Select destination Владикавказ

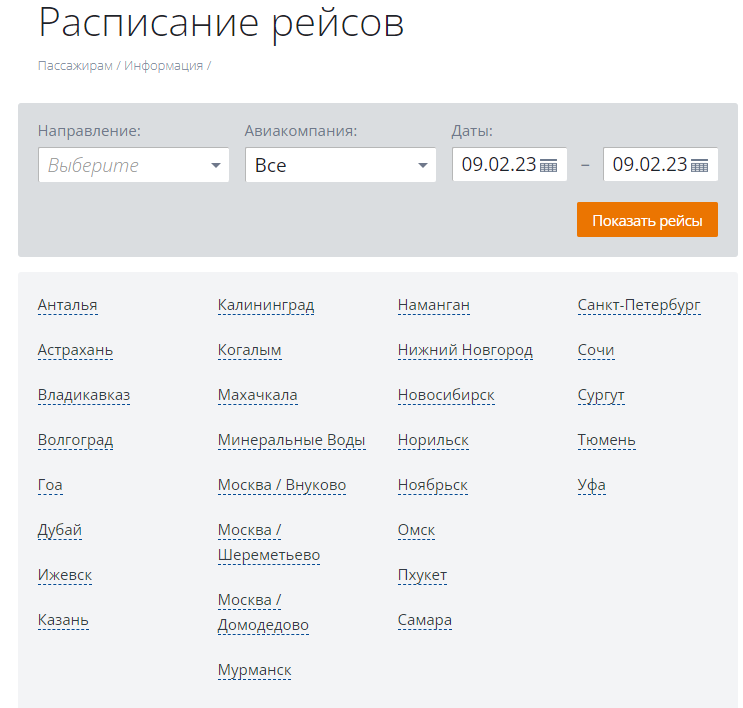[84, 395]
